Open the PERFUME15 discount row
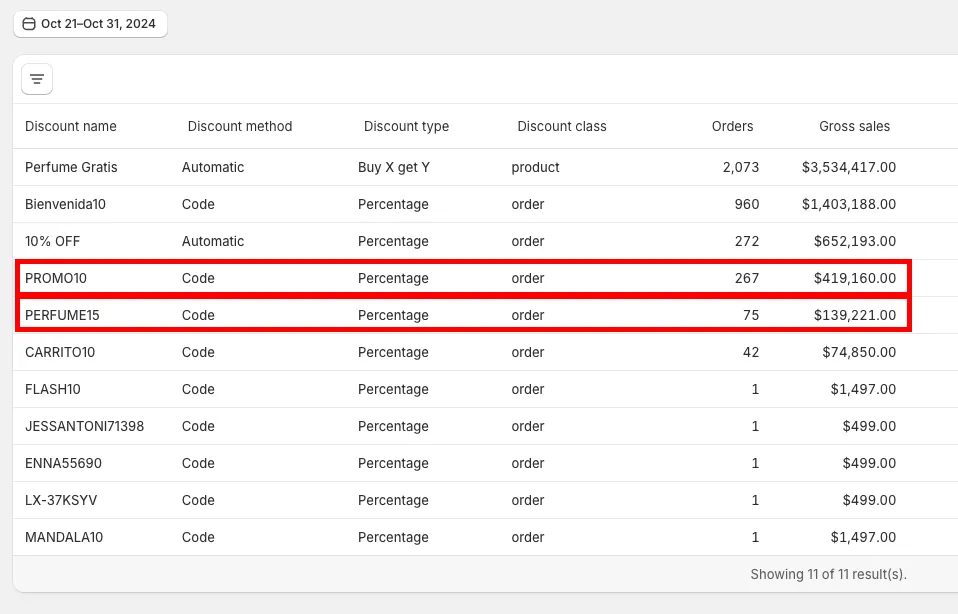 (62, 315)
